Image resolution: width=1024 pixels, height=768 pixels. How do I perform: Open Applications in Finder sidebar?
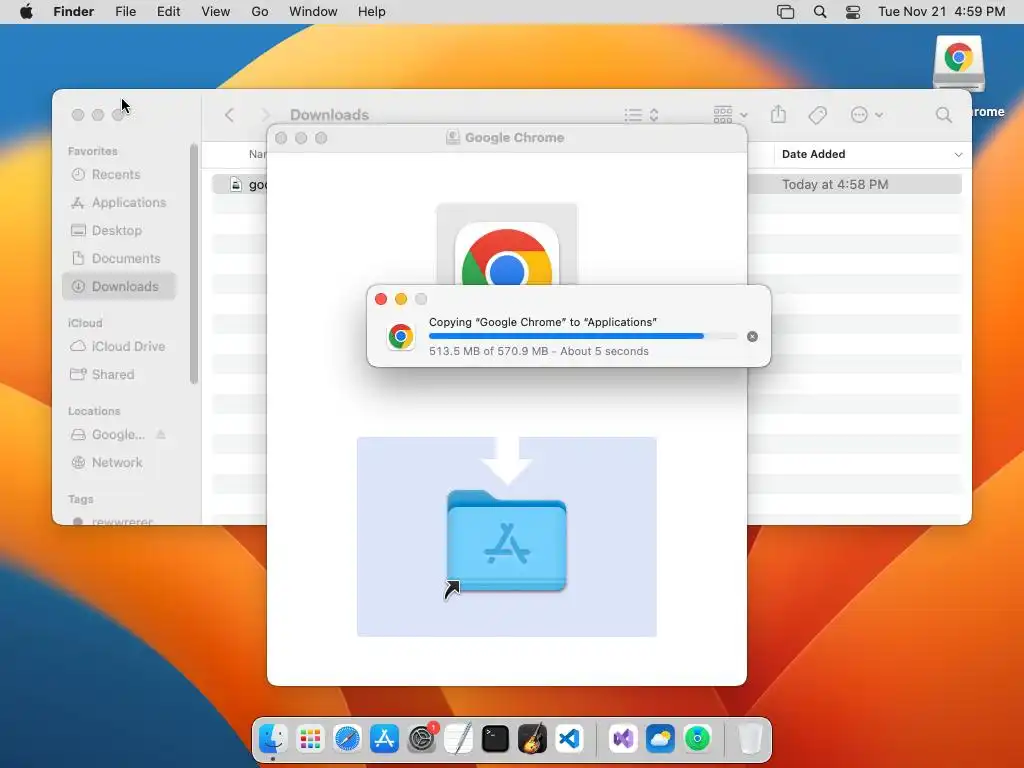pyautogui.click(x=119, y=202)
